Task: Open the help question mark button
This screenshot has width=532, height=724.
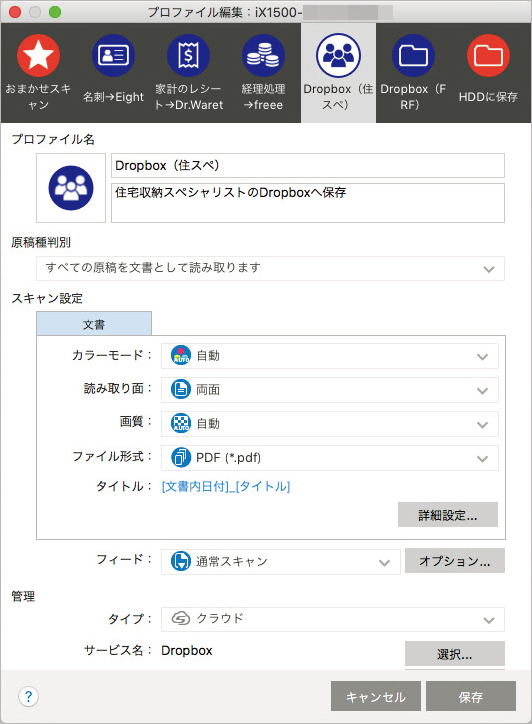Action: pyautogui.click(x=28, y=696)
